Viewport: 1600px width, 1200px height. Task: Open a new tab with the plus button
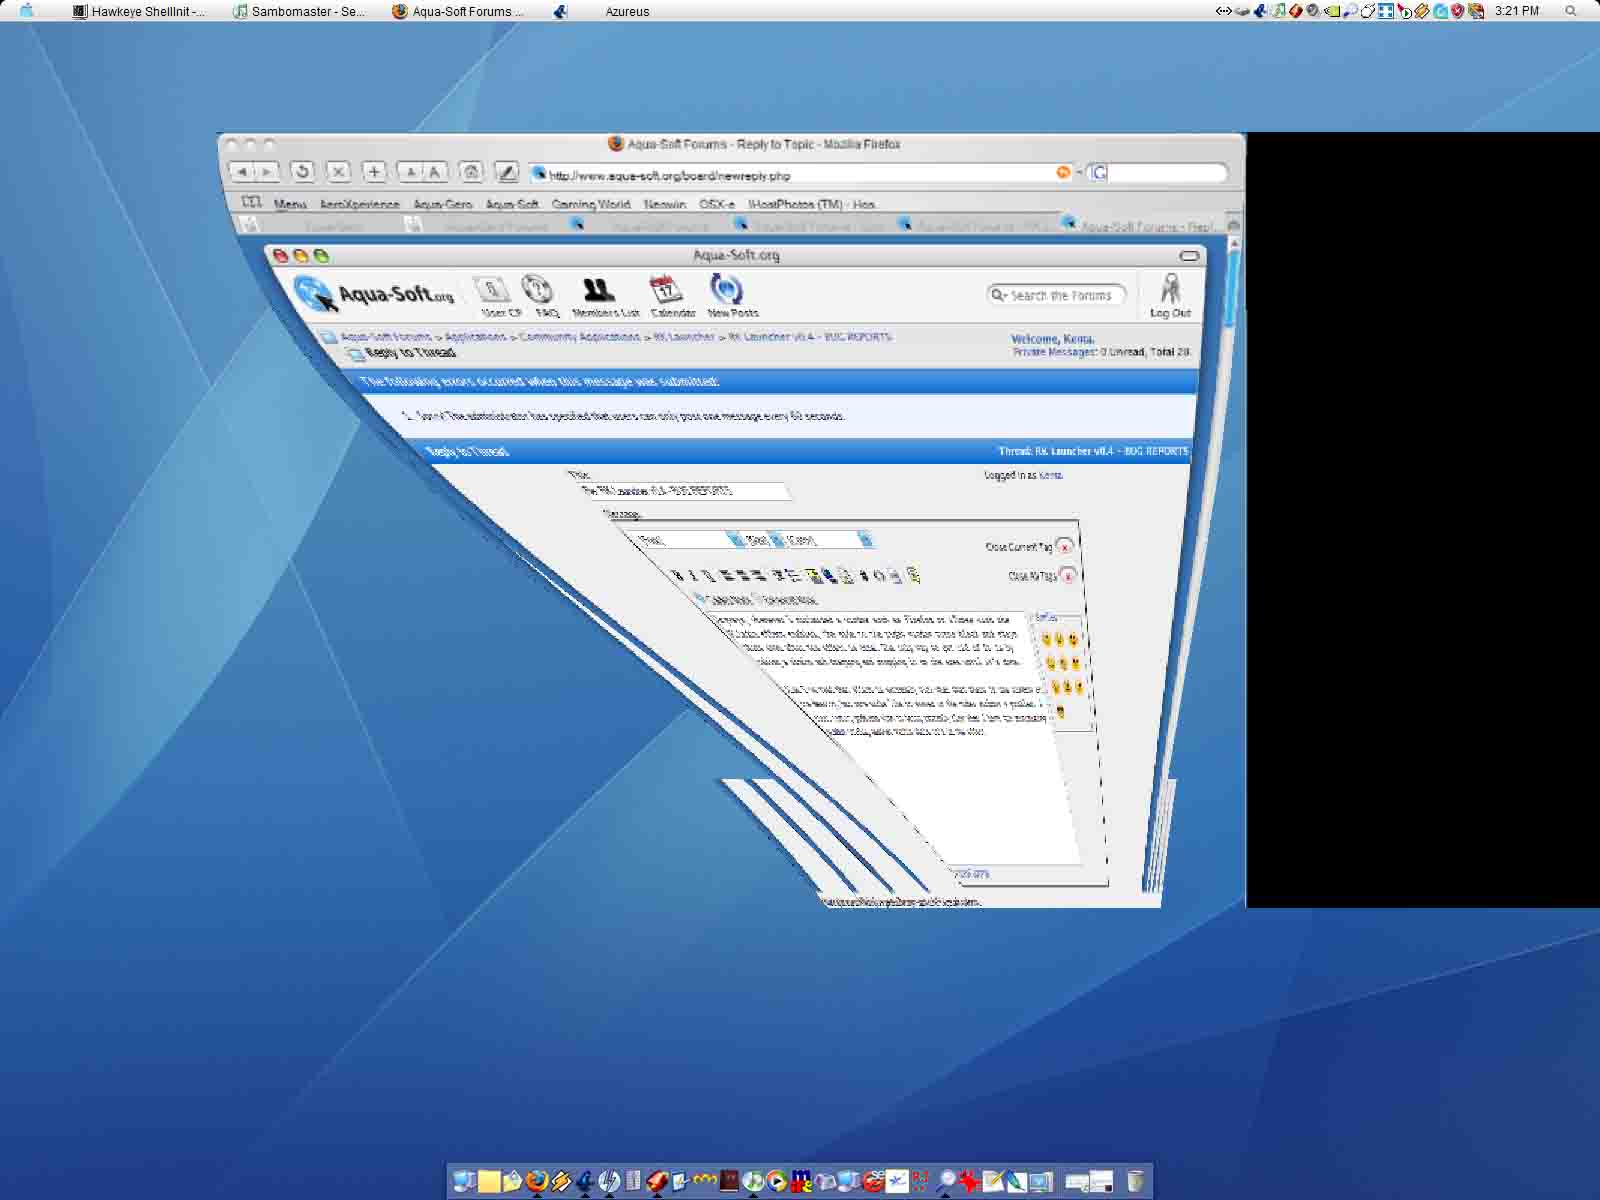click(374, 172)
